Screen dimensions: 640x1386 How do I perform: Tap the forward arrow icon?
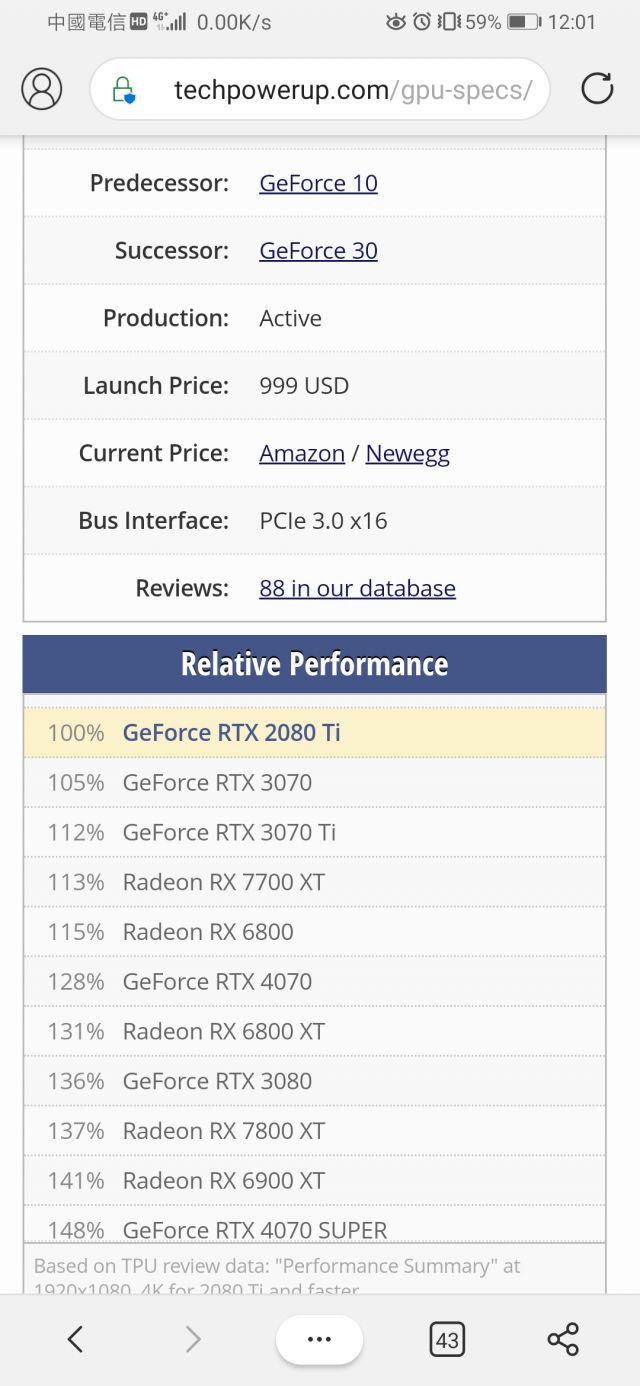click(x=193, y=1339)
